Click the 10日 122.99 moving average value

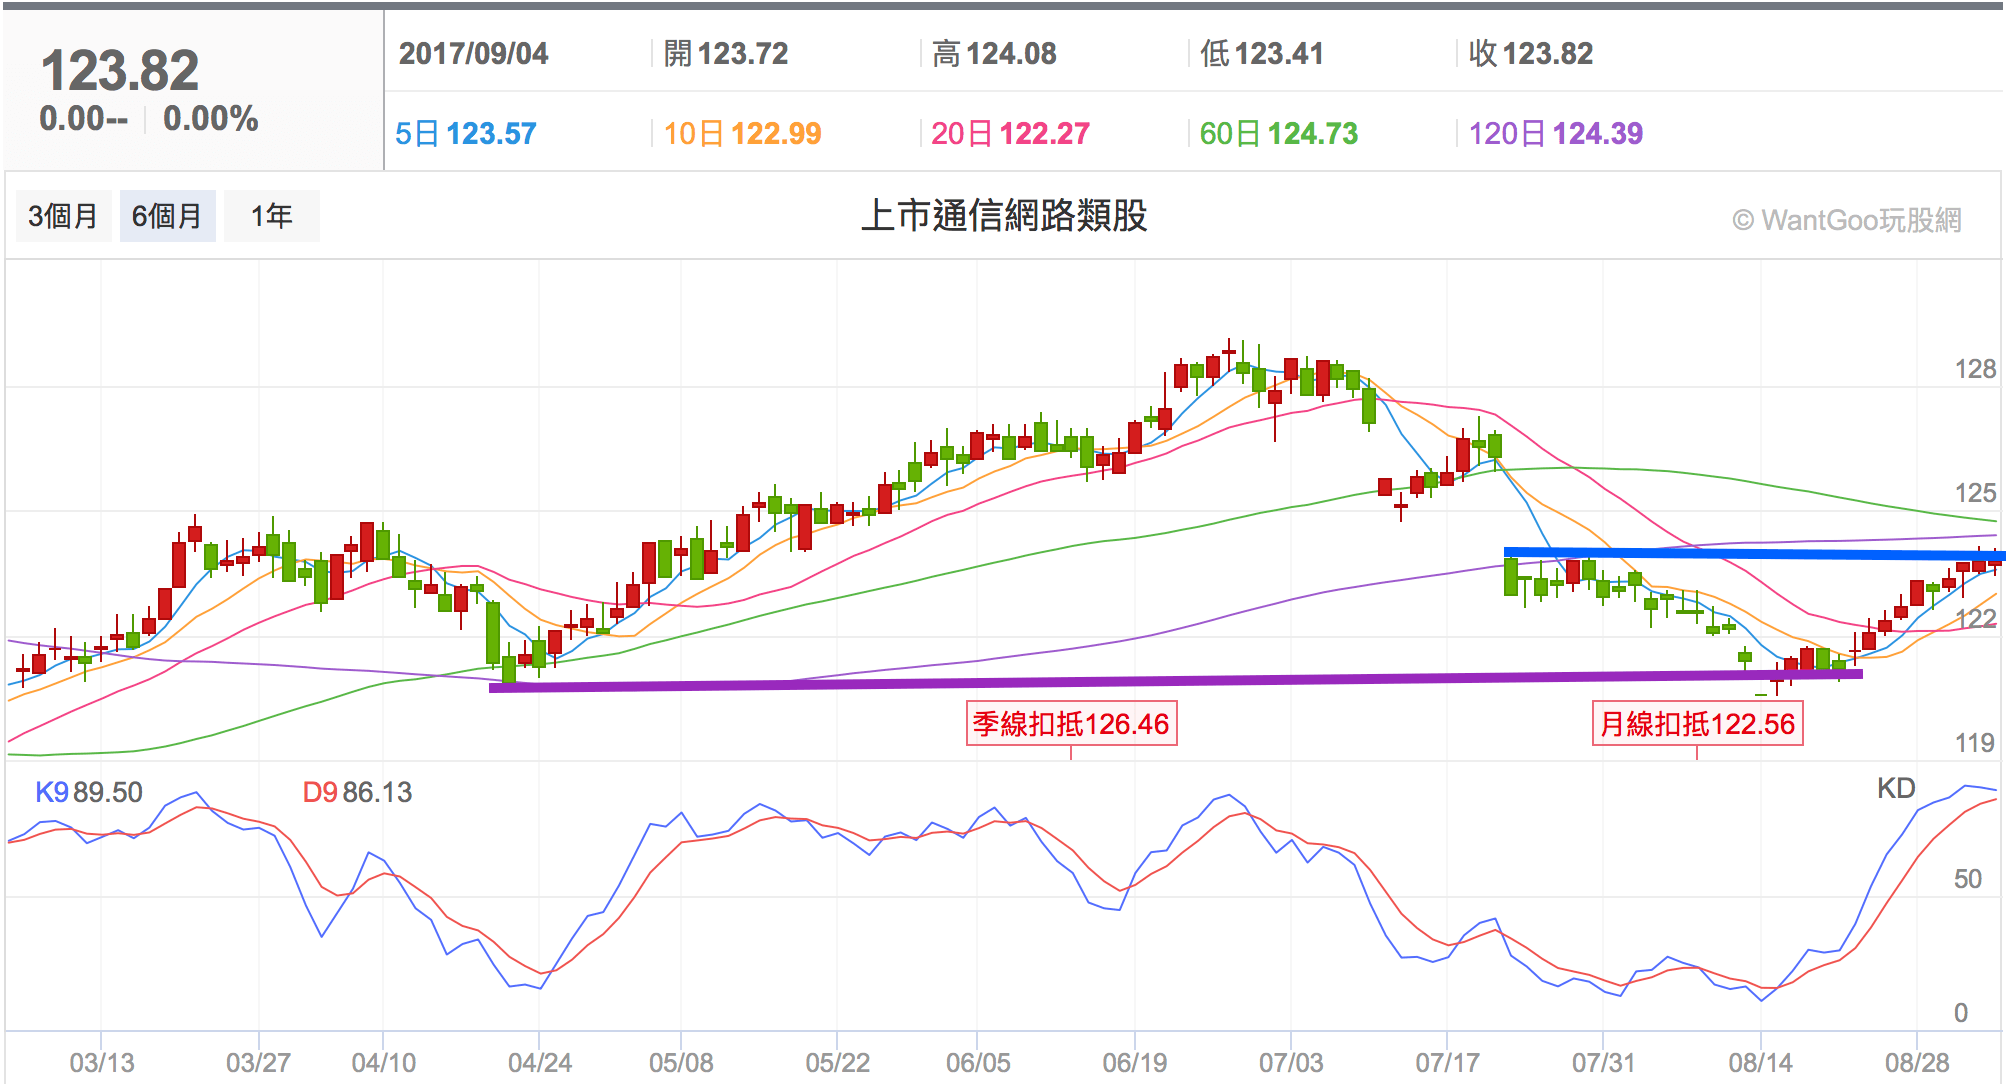(742, 133)
